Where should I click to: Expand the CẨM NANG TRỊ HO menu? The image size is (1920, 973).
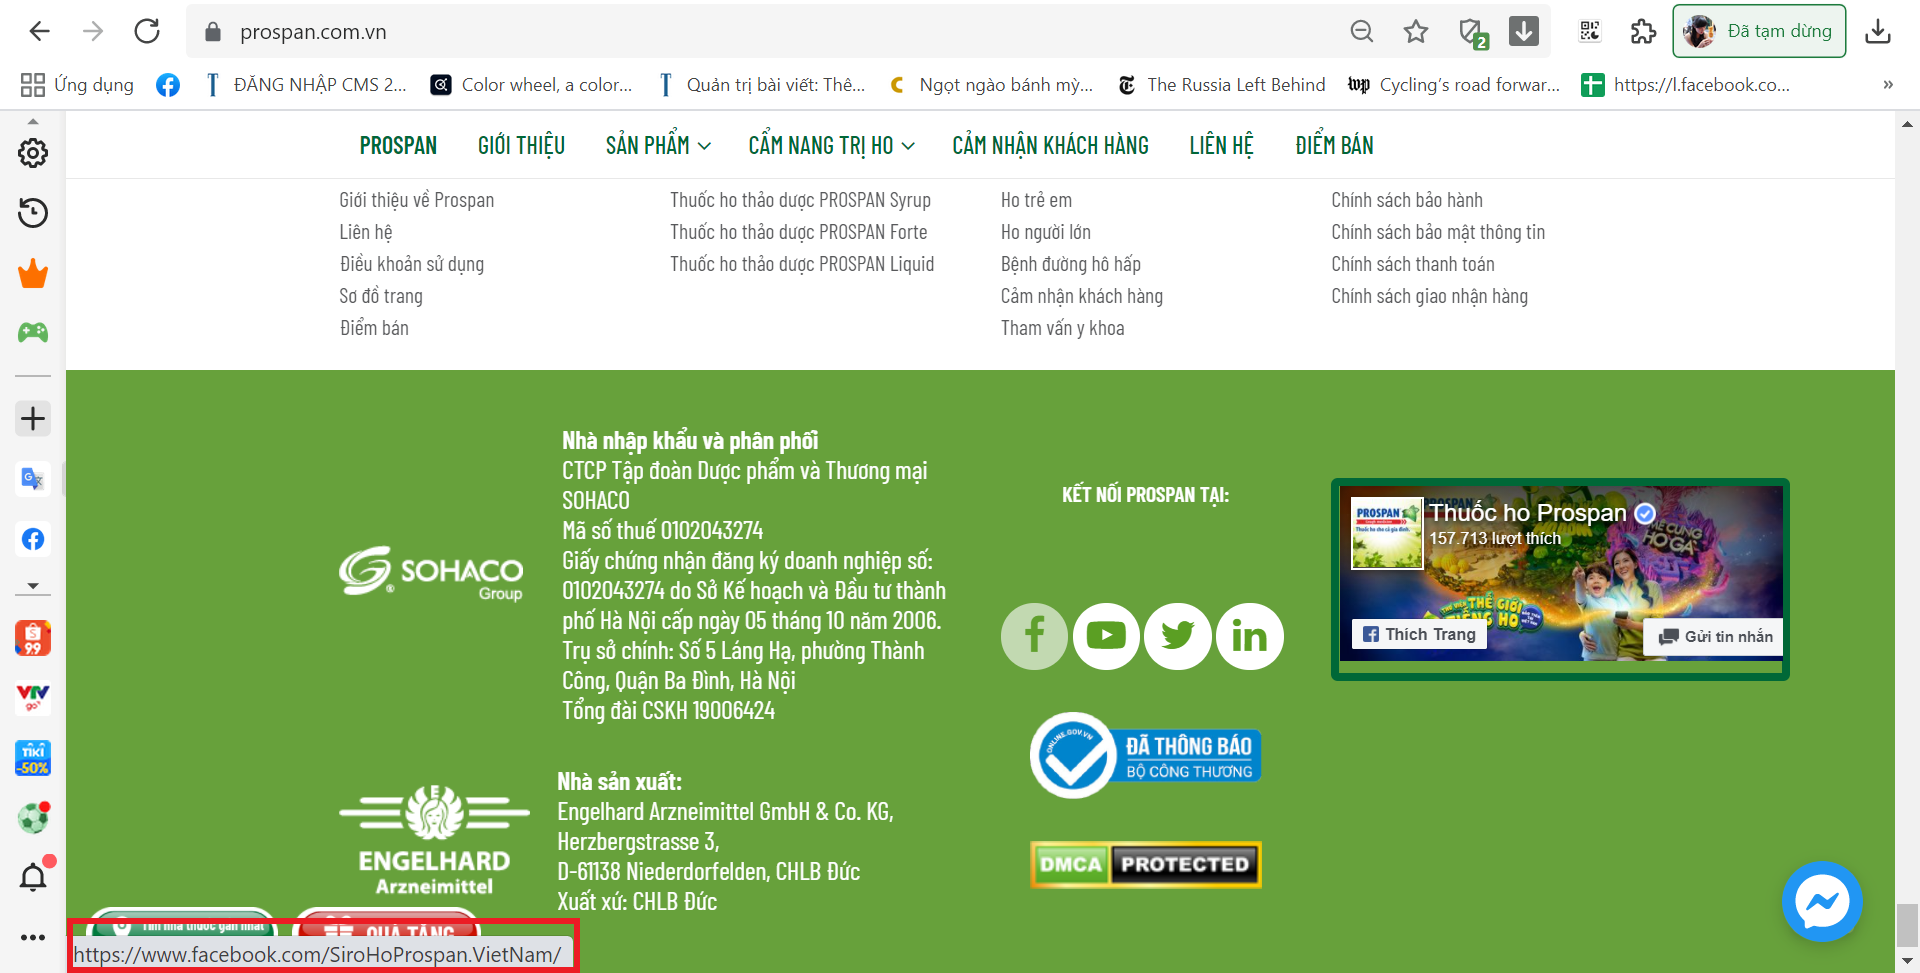(x=831, y=146)
